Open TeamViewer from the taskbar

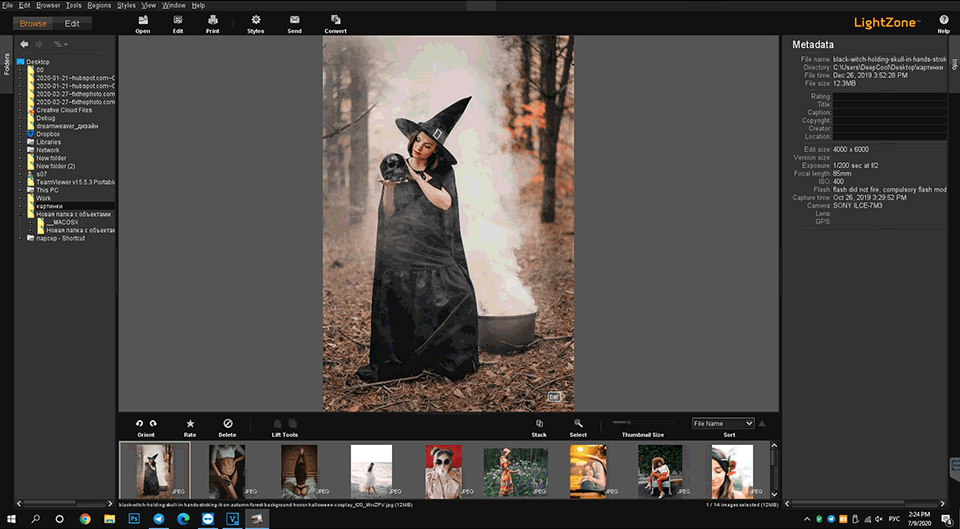[x=208, y=519]
